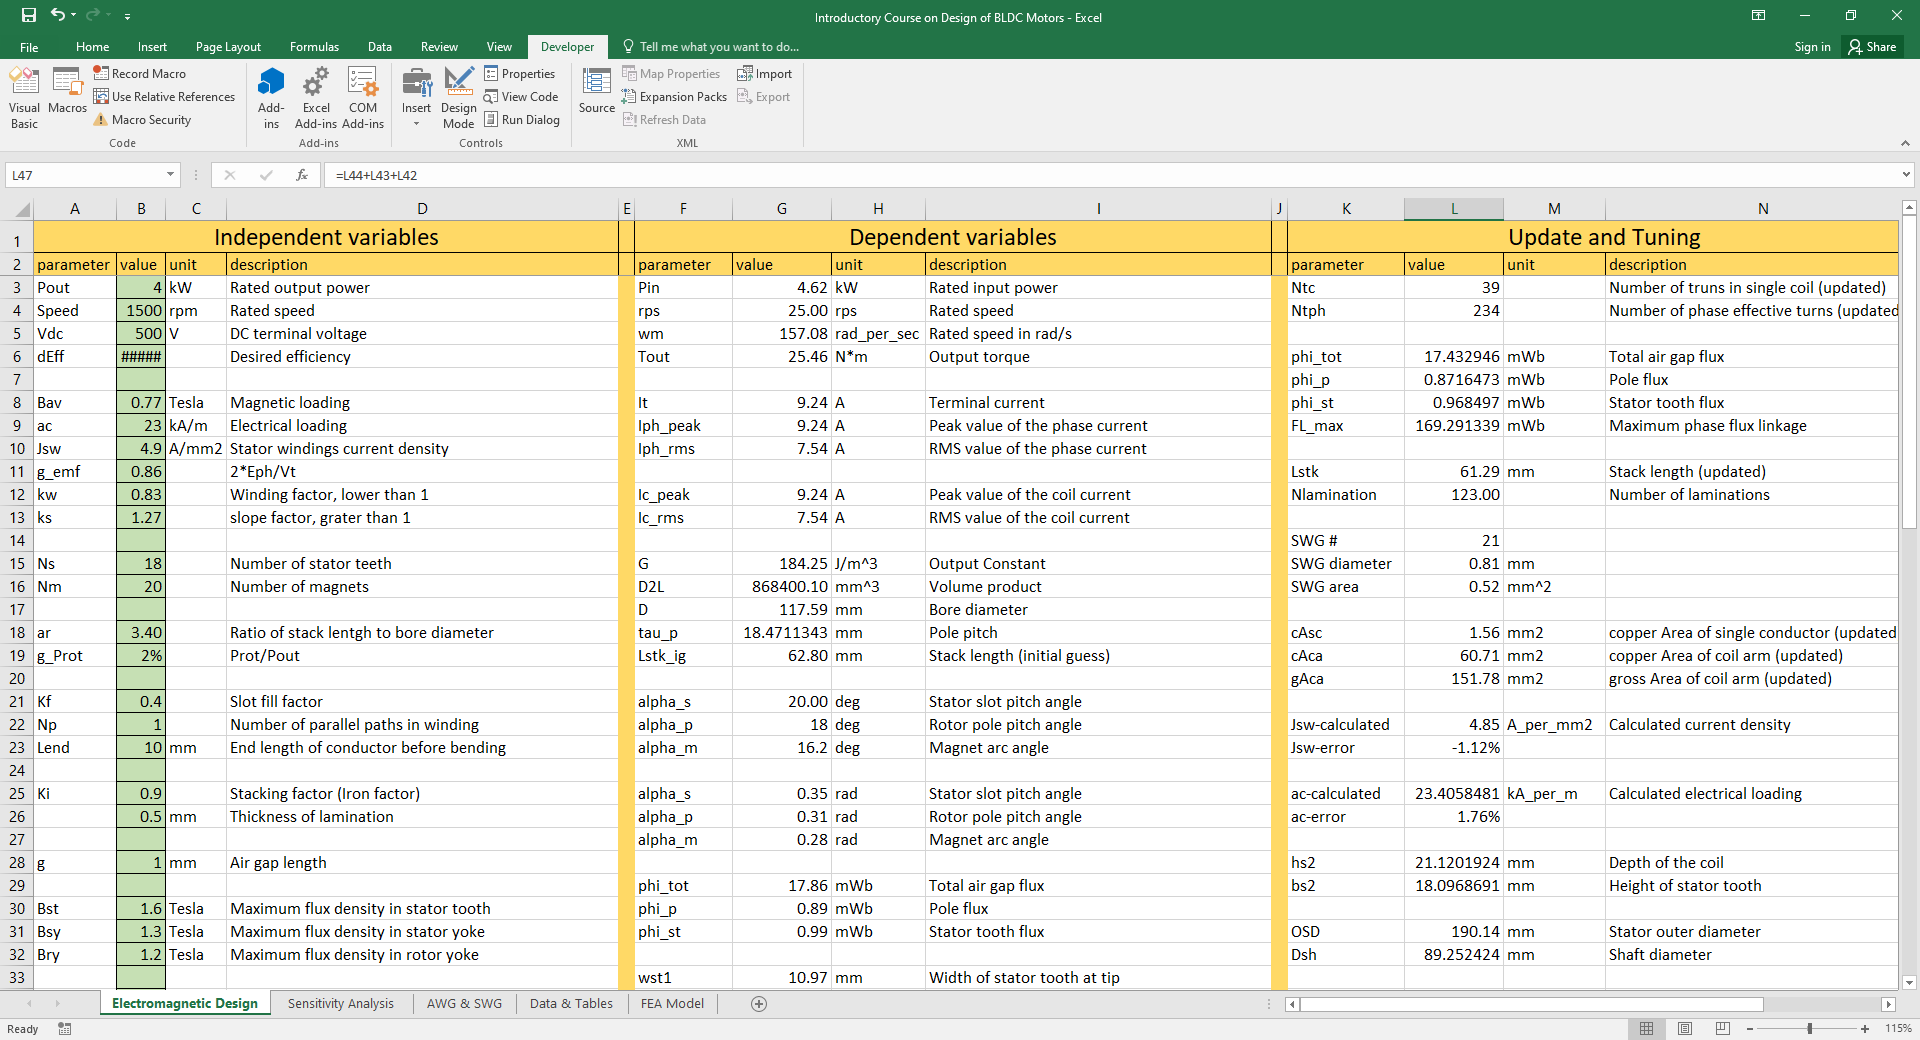Screen dimensions: 1920x1040
Task: Open the Visual Basic editor
Action: (x=24, y=97)
